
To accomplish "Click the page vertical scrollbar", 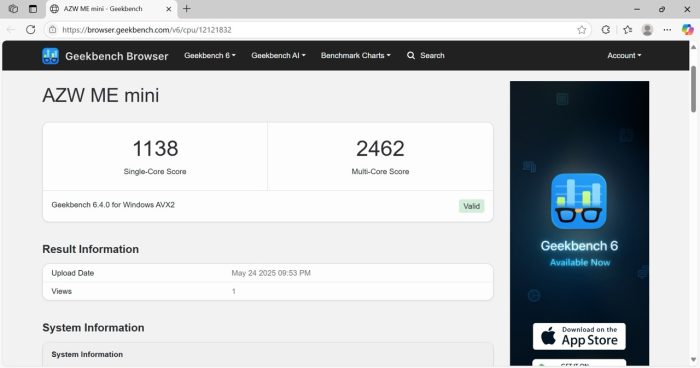I will coord(693,89).
